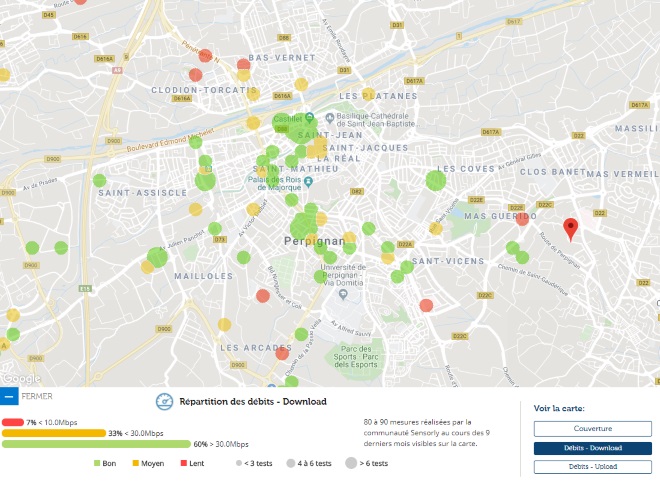Click the yellow Moyen legend swatch
The width and height of the screenshot is (660, 487).
coord(136,463)
